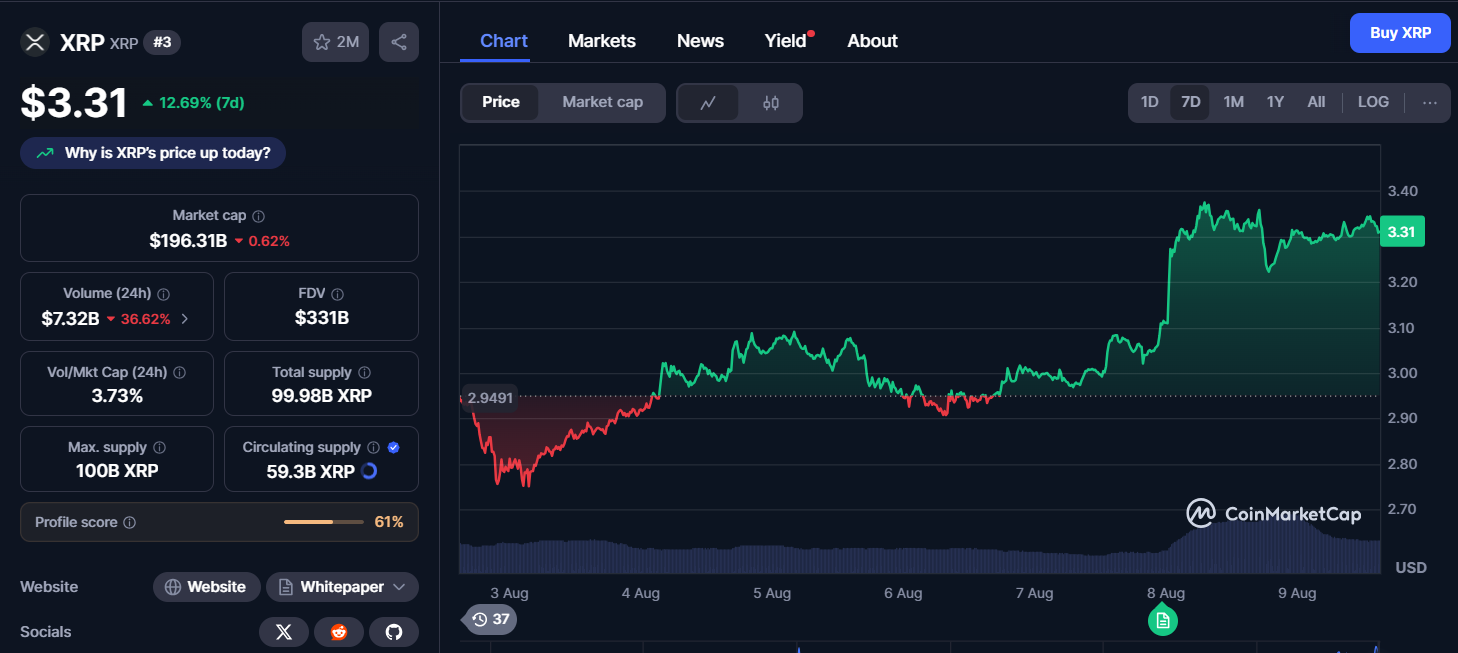Open the Chart tab
Screen dimensions: 1458x653
(x=504, y=41)
